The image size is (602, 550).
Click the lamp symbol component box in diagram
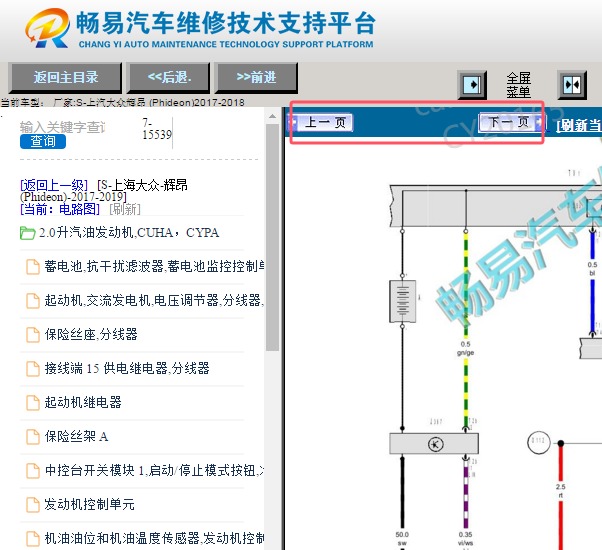(x=434, y=444)
